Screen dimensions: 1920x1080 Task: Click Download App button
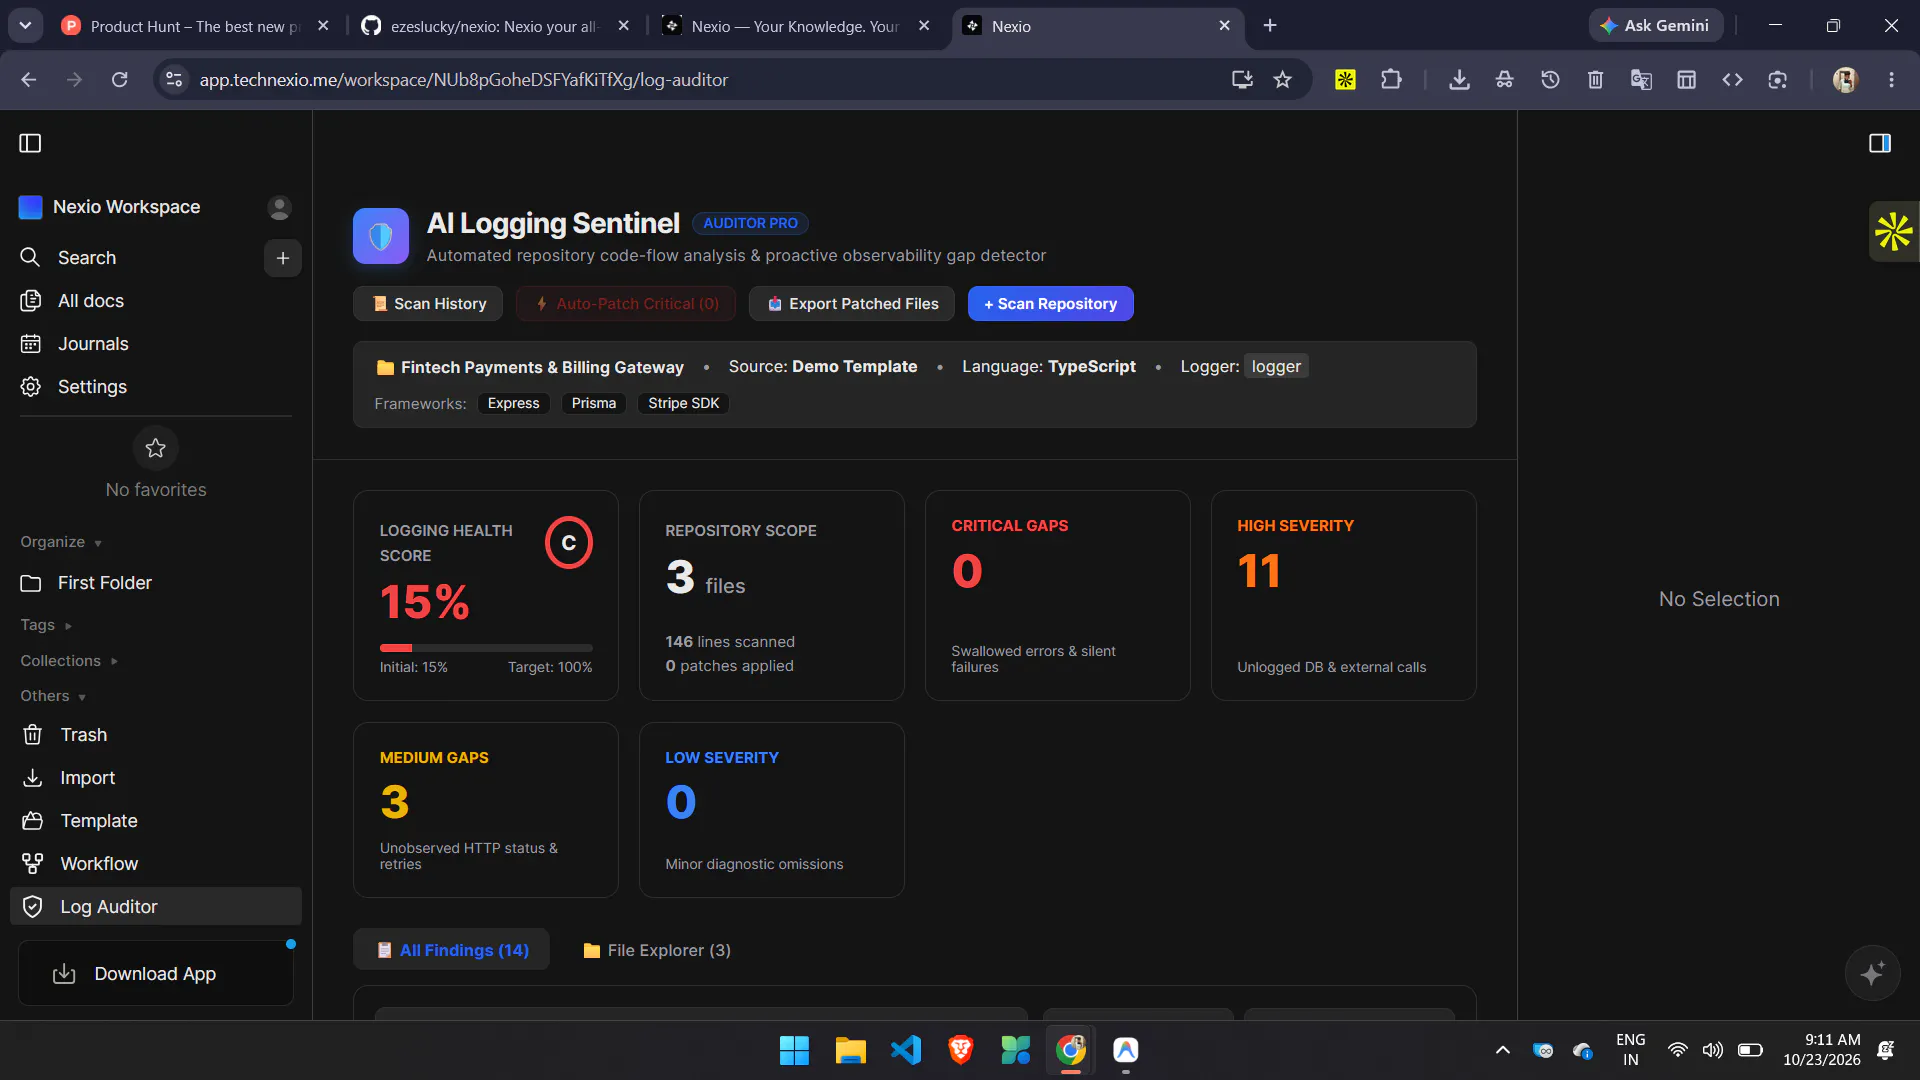click(x=156, y=974)
